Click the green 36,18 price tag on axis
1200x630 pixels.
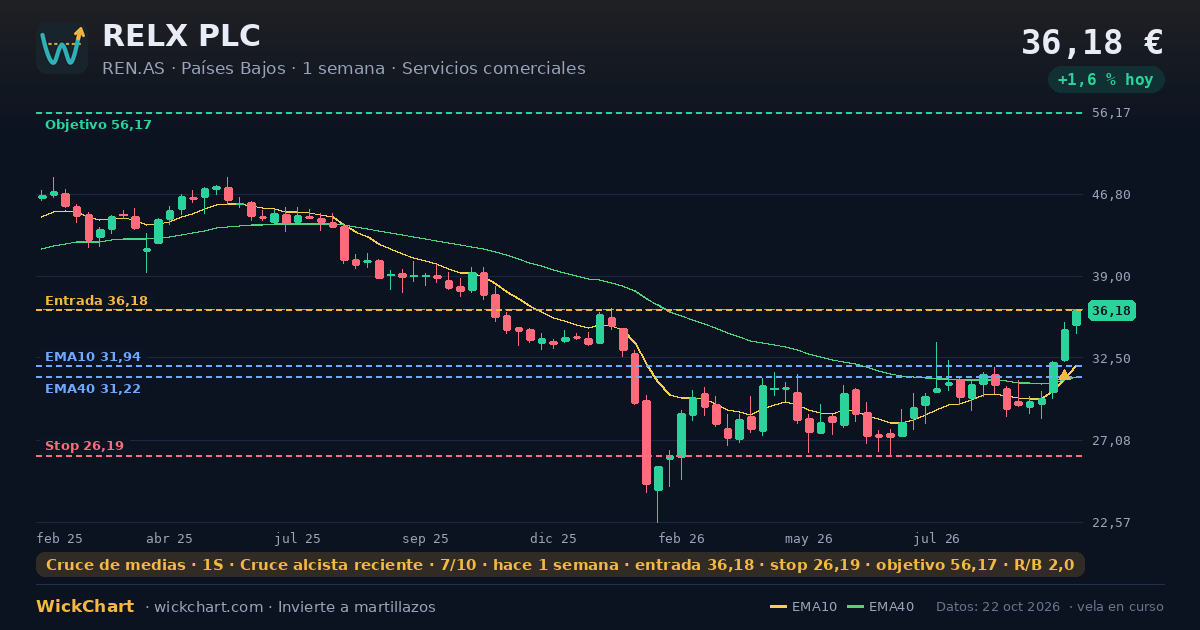1111,311
